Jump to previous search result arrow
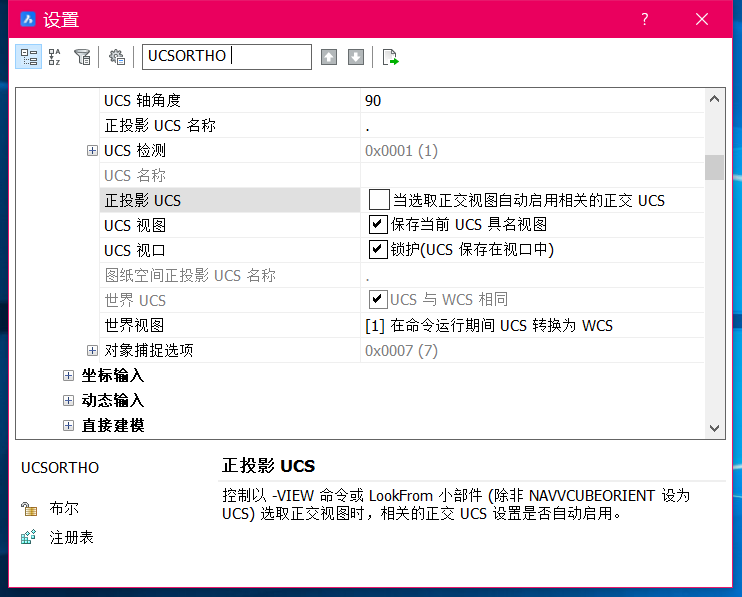This screenshot has width=742, height=597. pyautogui.click(x=329, y=57)
